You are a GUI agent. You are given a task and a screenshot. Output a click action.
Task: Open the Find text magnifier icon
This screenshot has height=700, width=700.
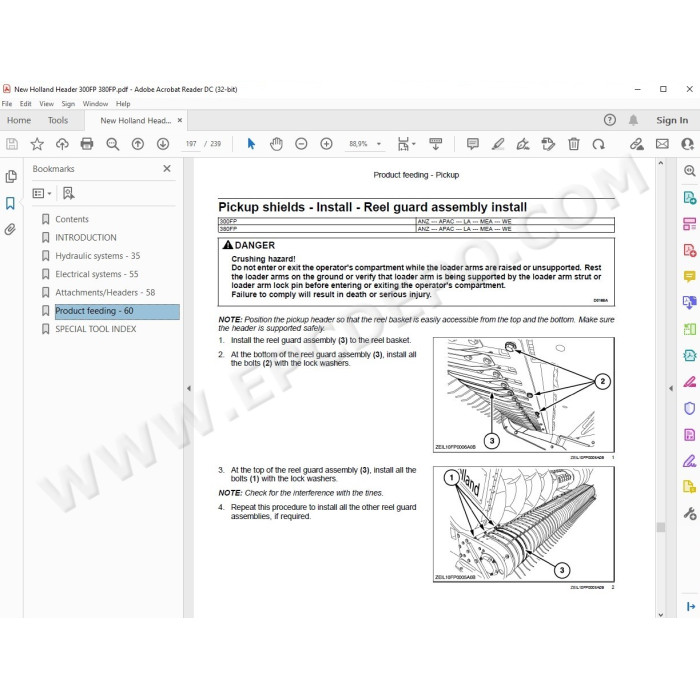click(x=112, y=144)
